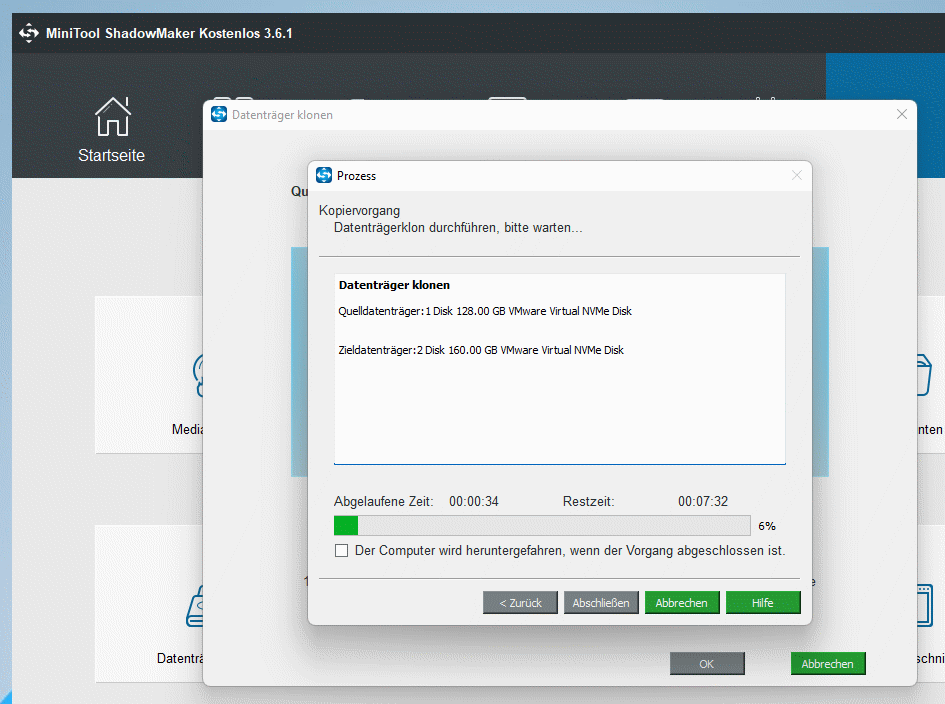
Task: Click the MiniTool ShadowMaker logo icon
Action: pyautogui.click(x=28, y=33)
